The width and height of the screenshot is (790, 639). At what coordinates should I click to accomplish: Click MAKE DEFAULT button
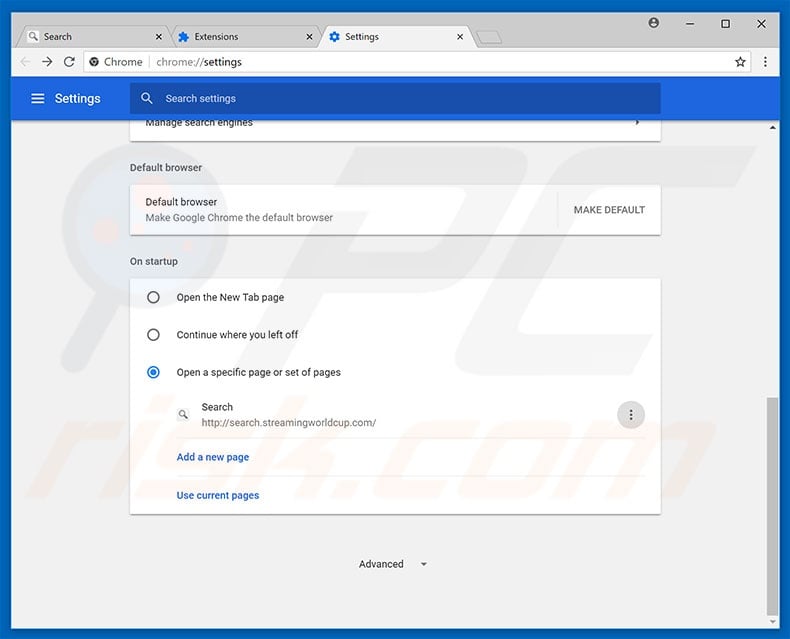(x=609, y=210)
